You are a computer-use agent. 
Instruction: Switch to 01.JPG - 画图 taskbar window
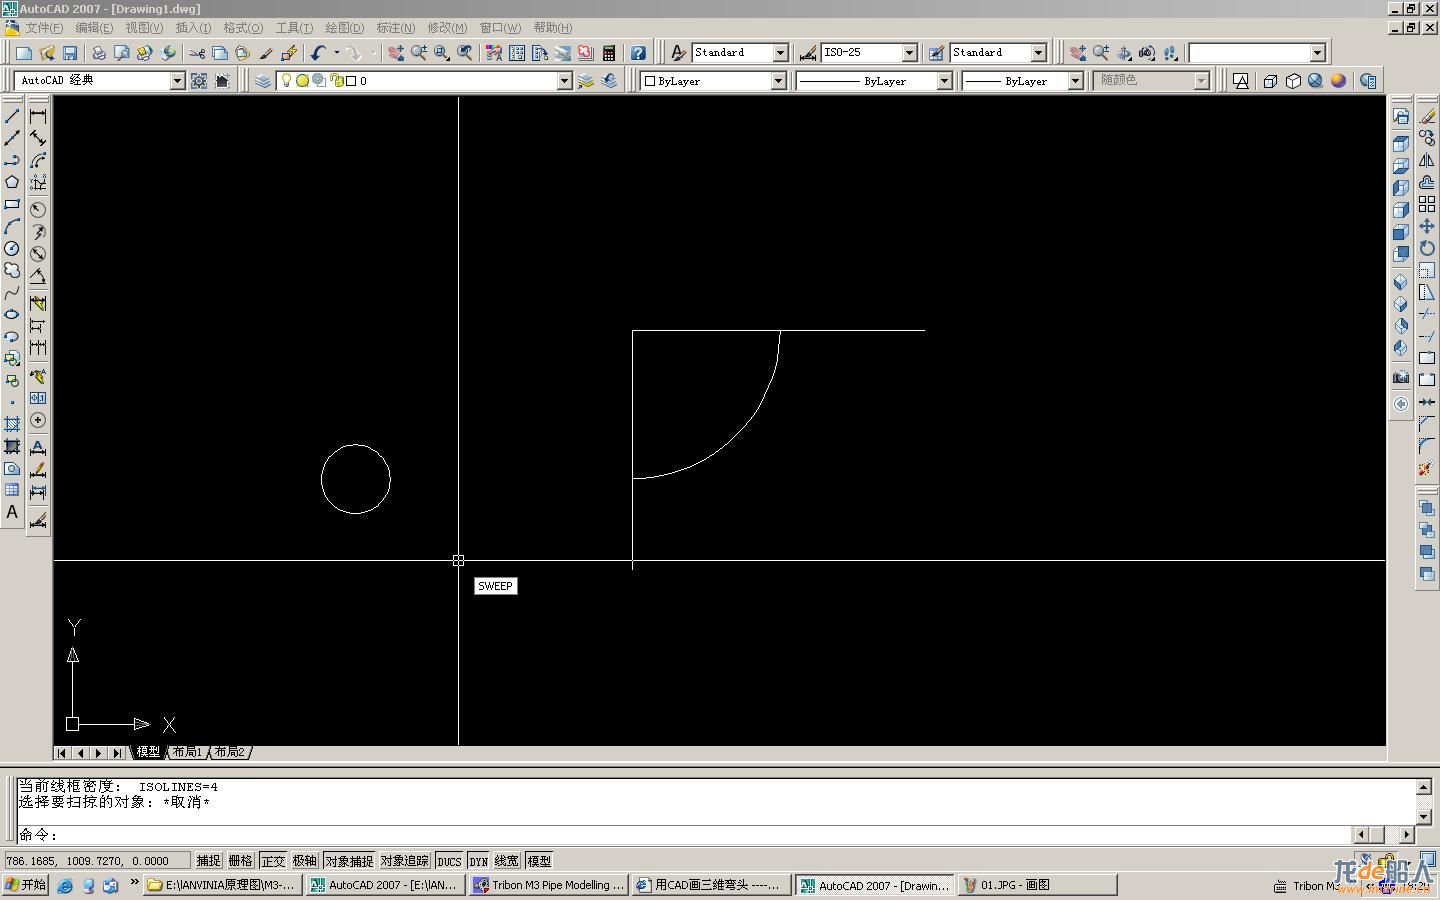point(1037,885)
